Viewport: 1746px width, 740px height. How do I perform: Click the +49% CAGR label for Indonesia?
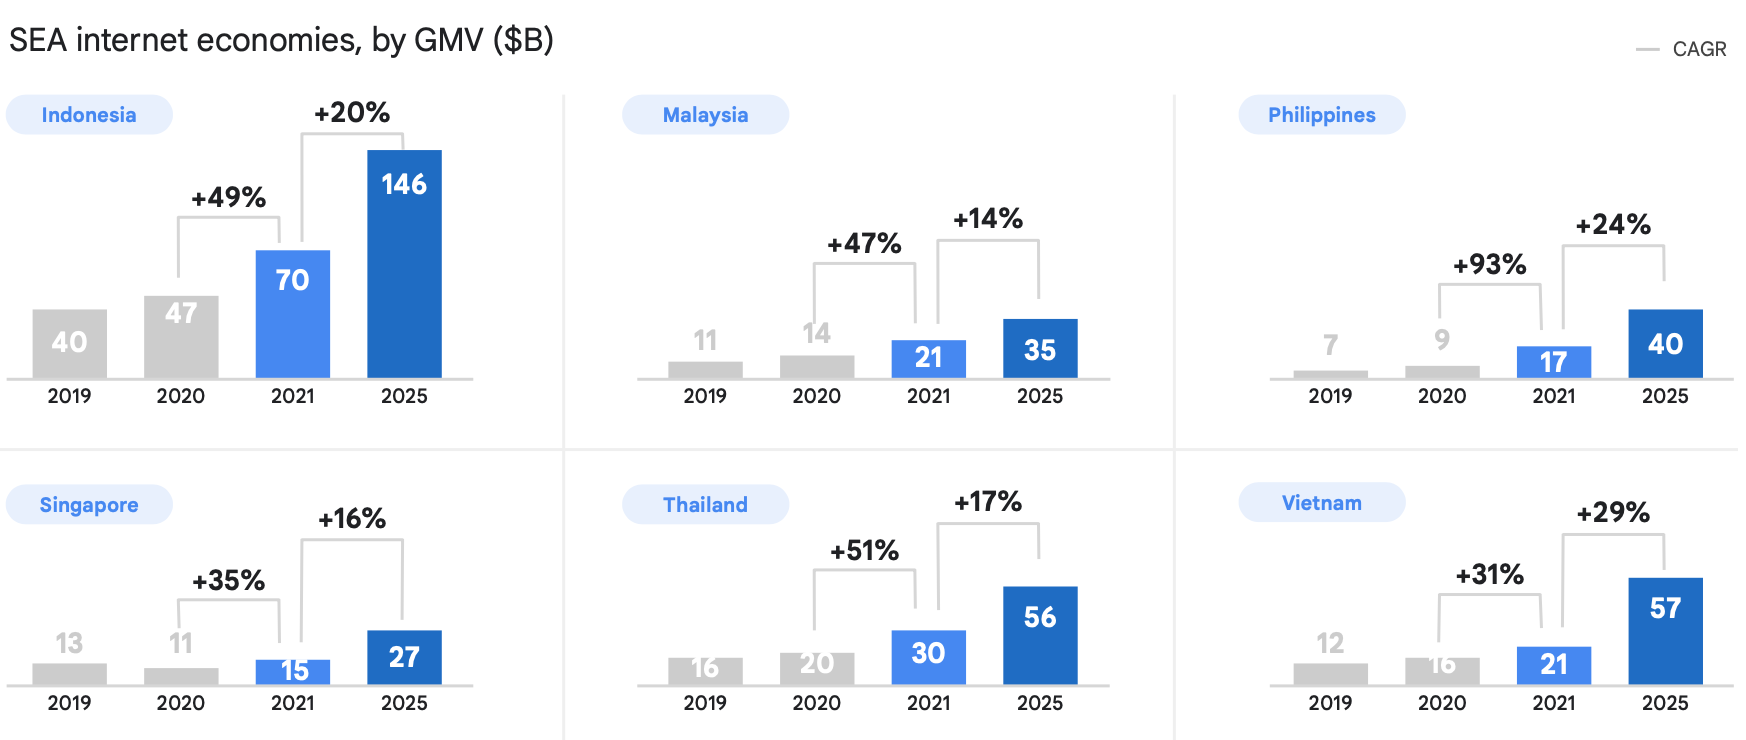[x=229, y=198]
